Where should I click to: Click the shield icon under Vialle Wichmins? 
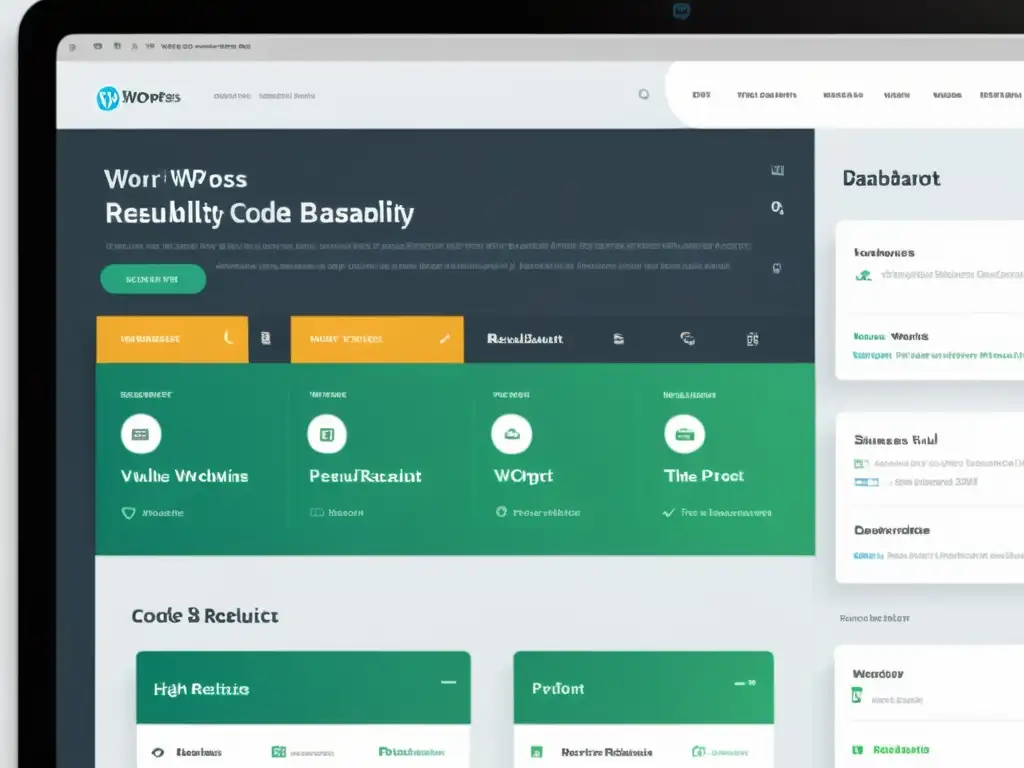click(x=129, y=513)
